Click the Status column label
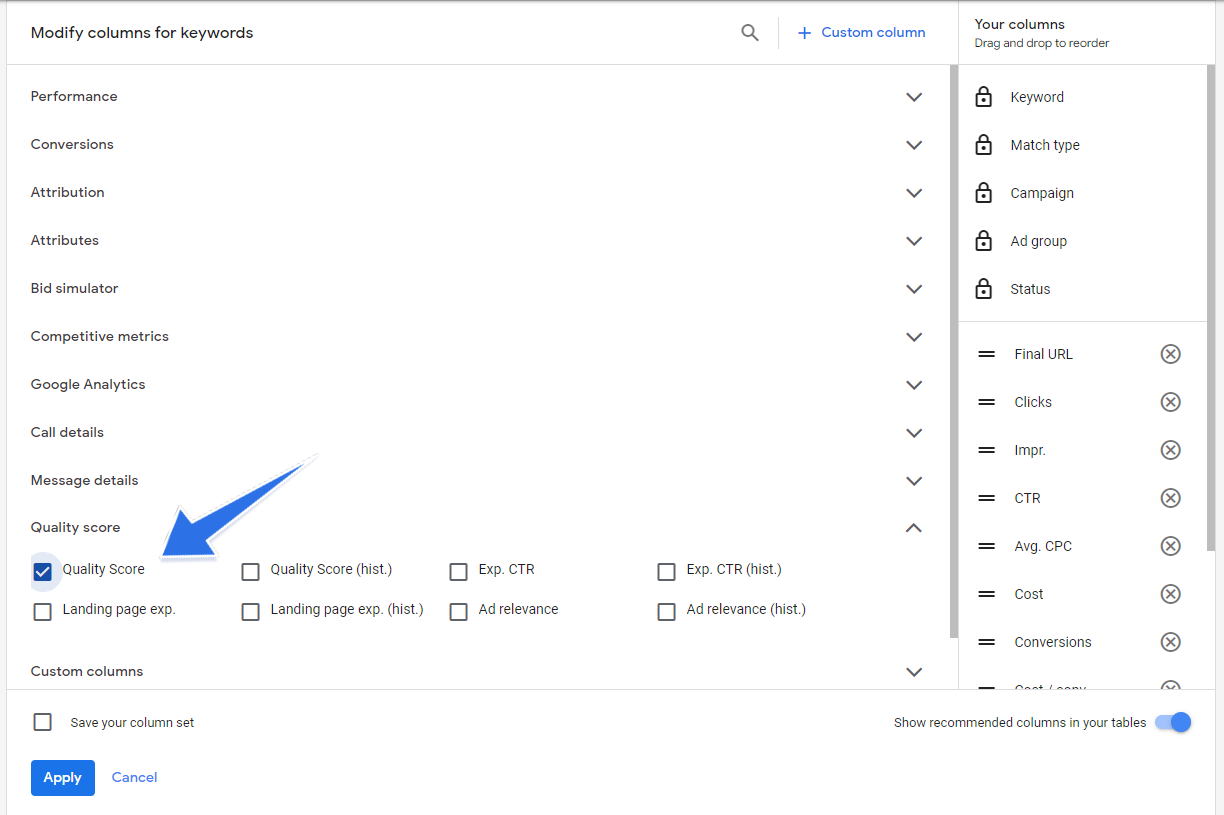The width and height of the screenshot is (1224, 815). 1030,289
